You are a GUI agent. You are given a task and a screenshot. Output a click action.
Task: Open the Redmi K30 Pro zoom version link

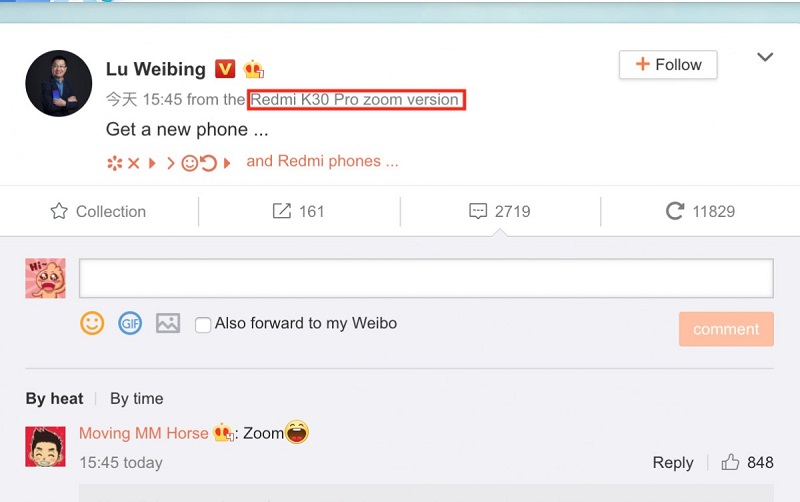click(356, 99)
